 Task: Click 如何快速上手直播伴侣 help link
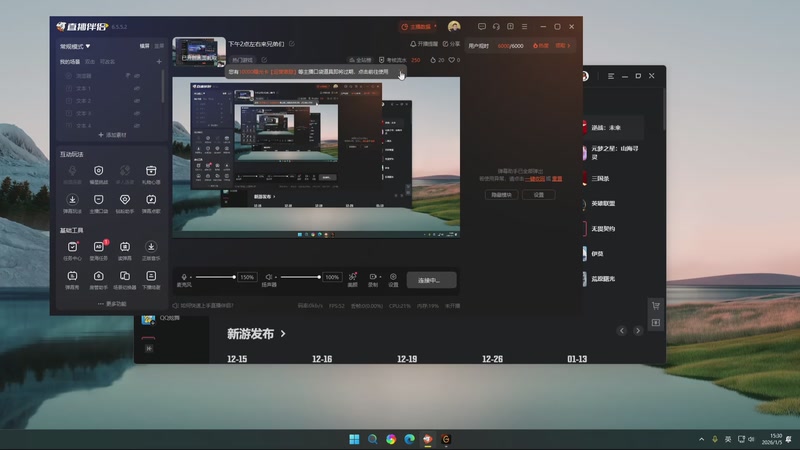click(x=203, y=306)
